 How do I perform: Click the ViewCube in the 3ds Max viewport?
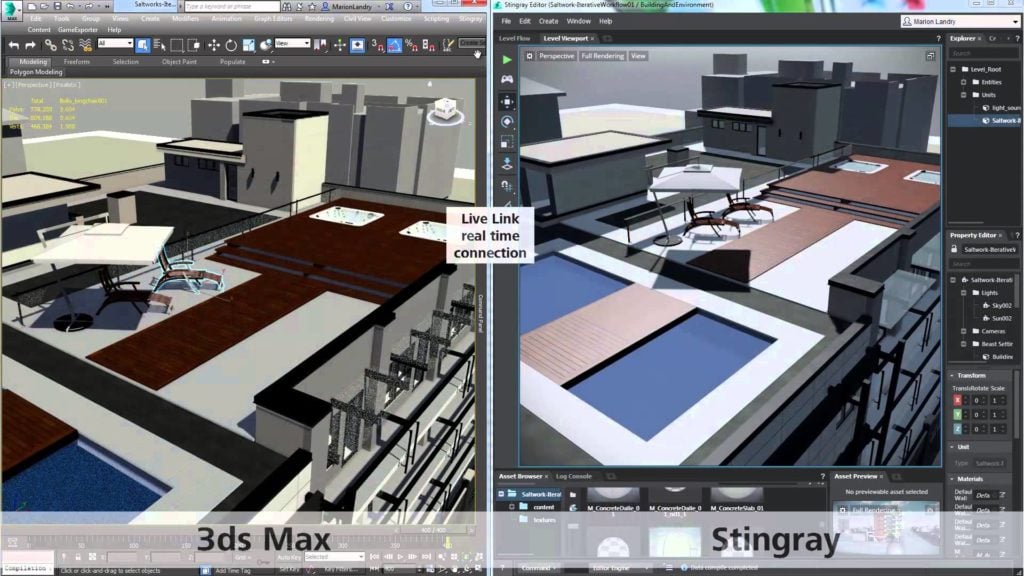point(445,109)
